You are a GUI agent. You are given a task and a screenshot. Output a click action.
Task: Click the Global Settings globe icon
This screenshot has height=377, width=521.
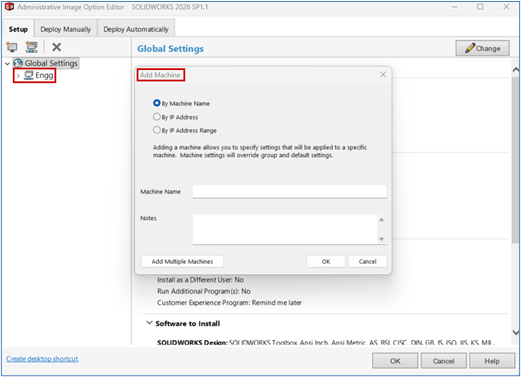(x=18, y=63)
